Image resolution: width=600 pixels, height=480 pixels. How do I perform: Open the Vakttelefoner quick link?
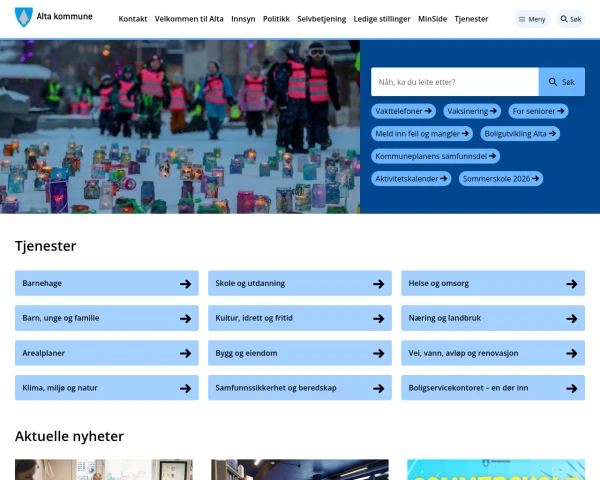[403, 111]
